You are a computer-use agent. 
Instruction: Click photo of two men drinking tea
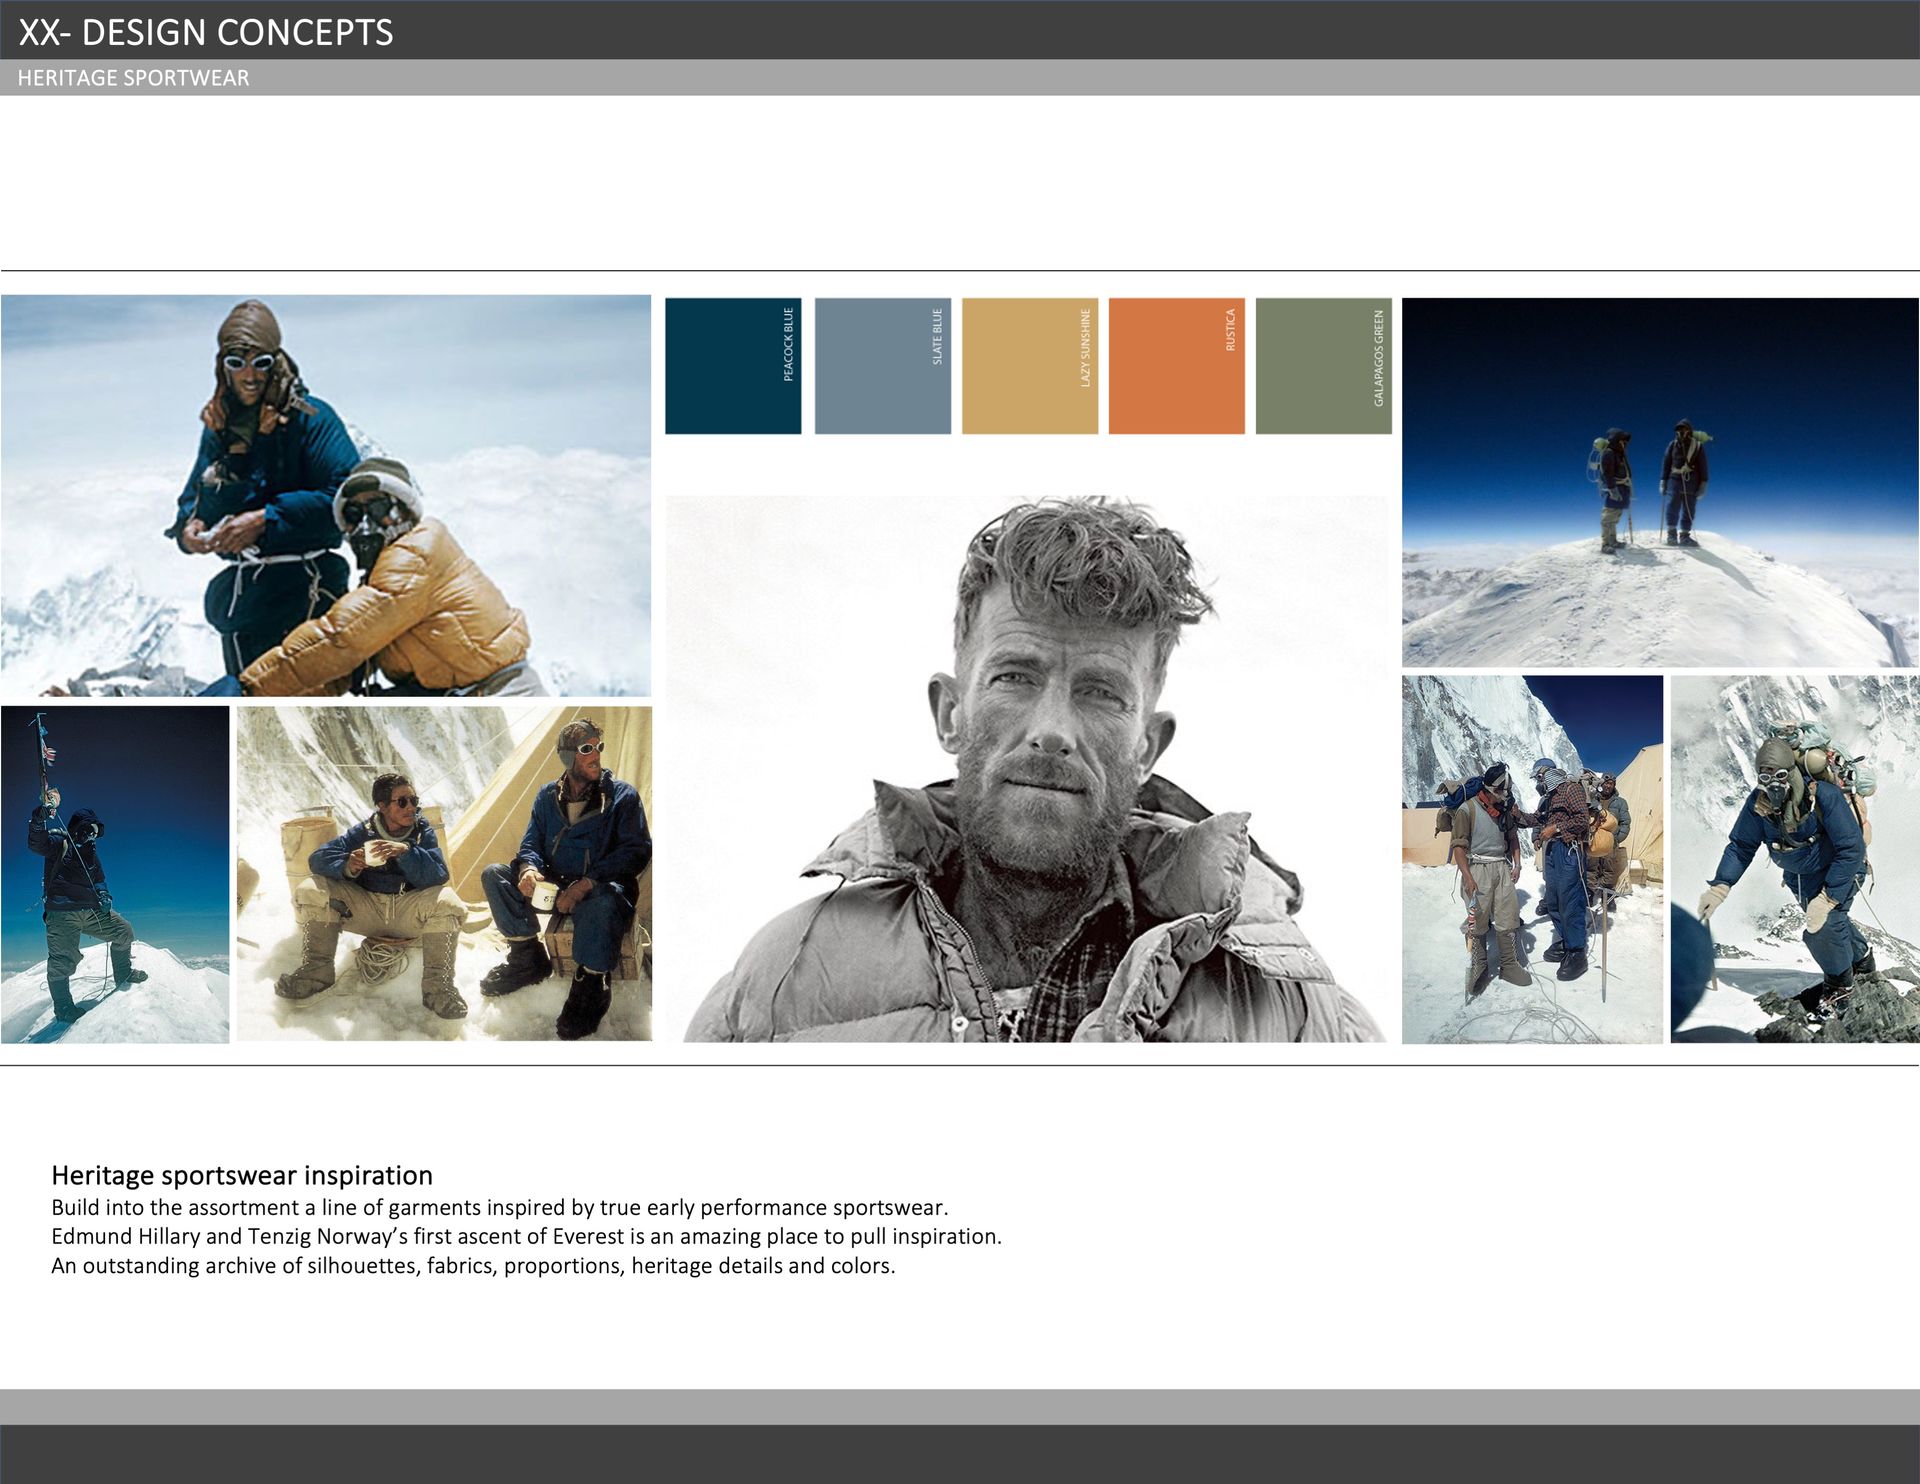[x=444, y=874]
